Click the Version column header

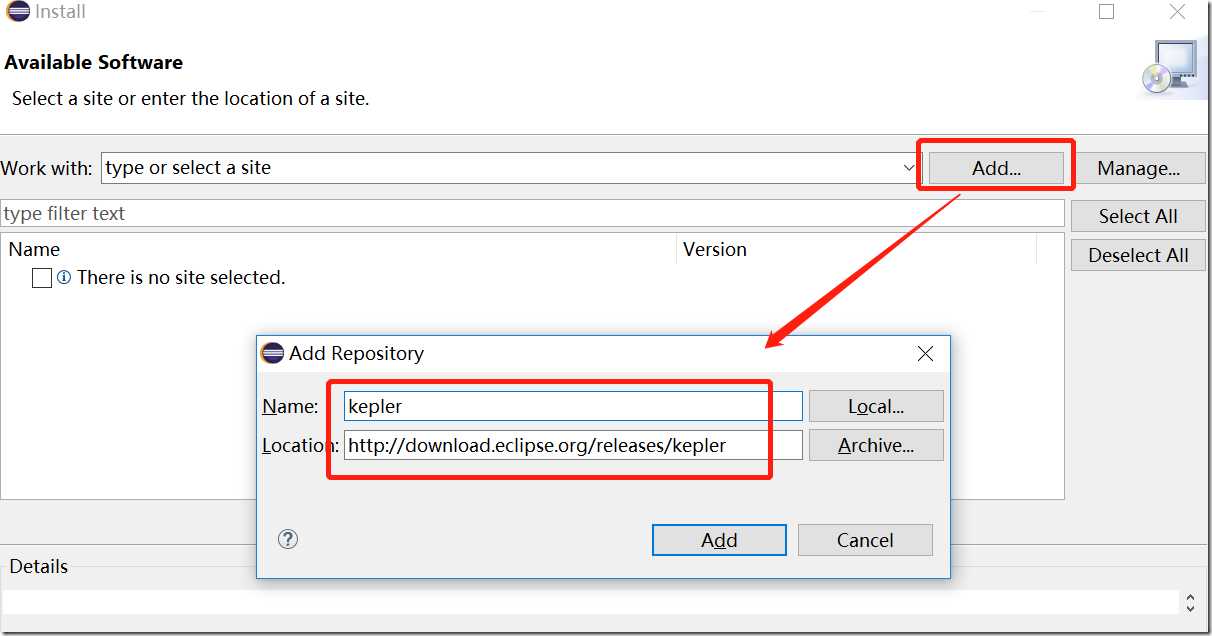coord(857,250)
